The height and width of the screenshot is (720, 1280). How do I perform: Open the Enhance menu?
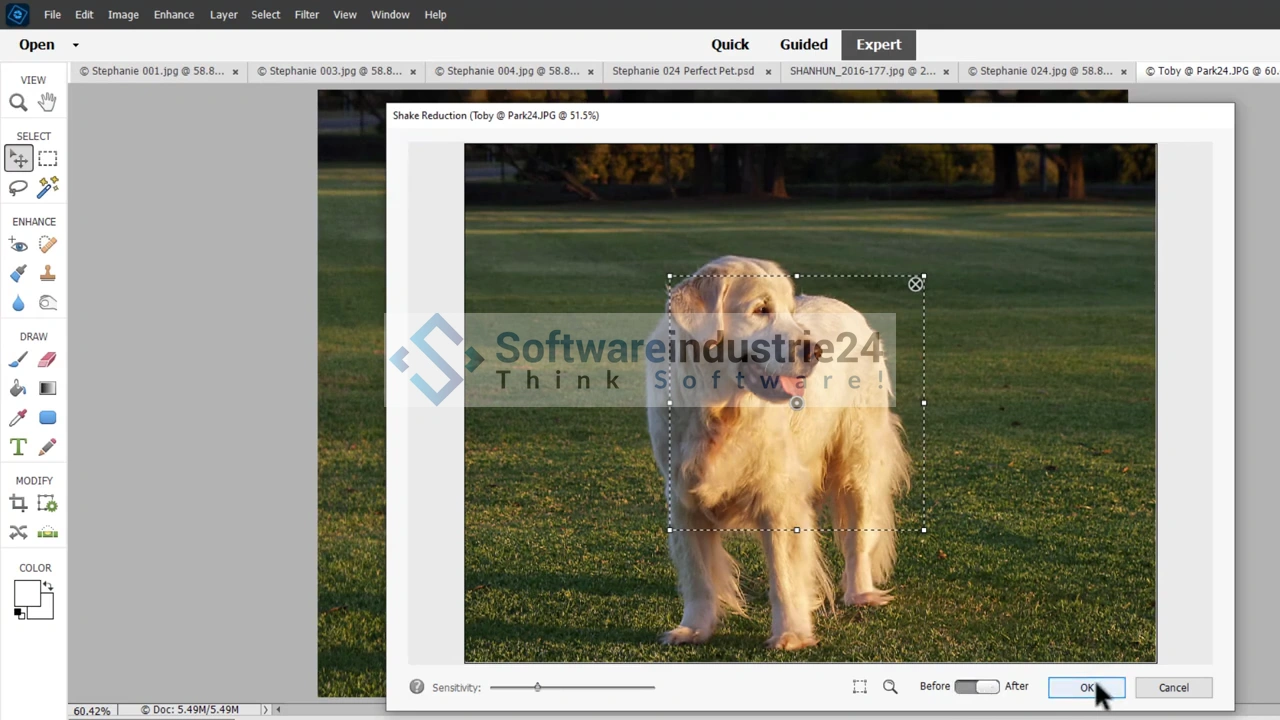coord(173,15)
